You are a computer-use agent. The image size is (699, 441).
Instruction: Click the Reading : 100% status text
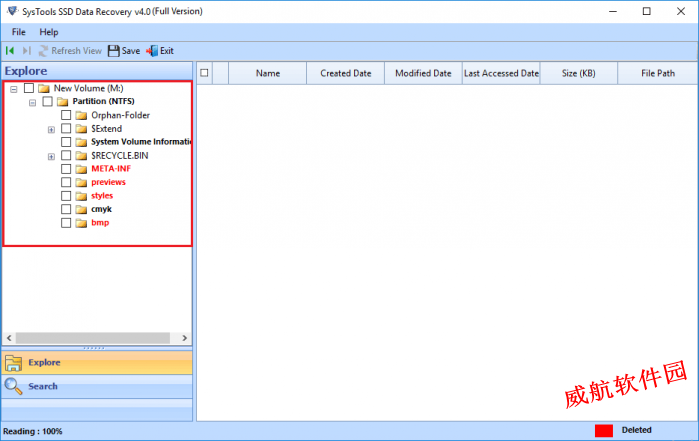(33, 431)
